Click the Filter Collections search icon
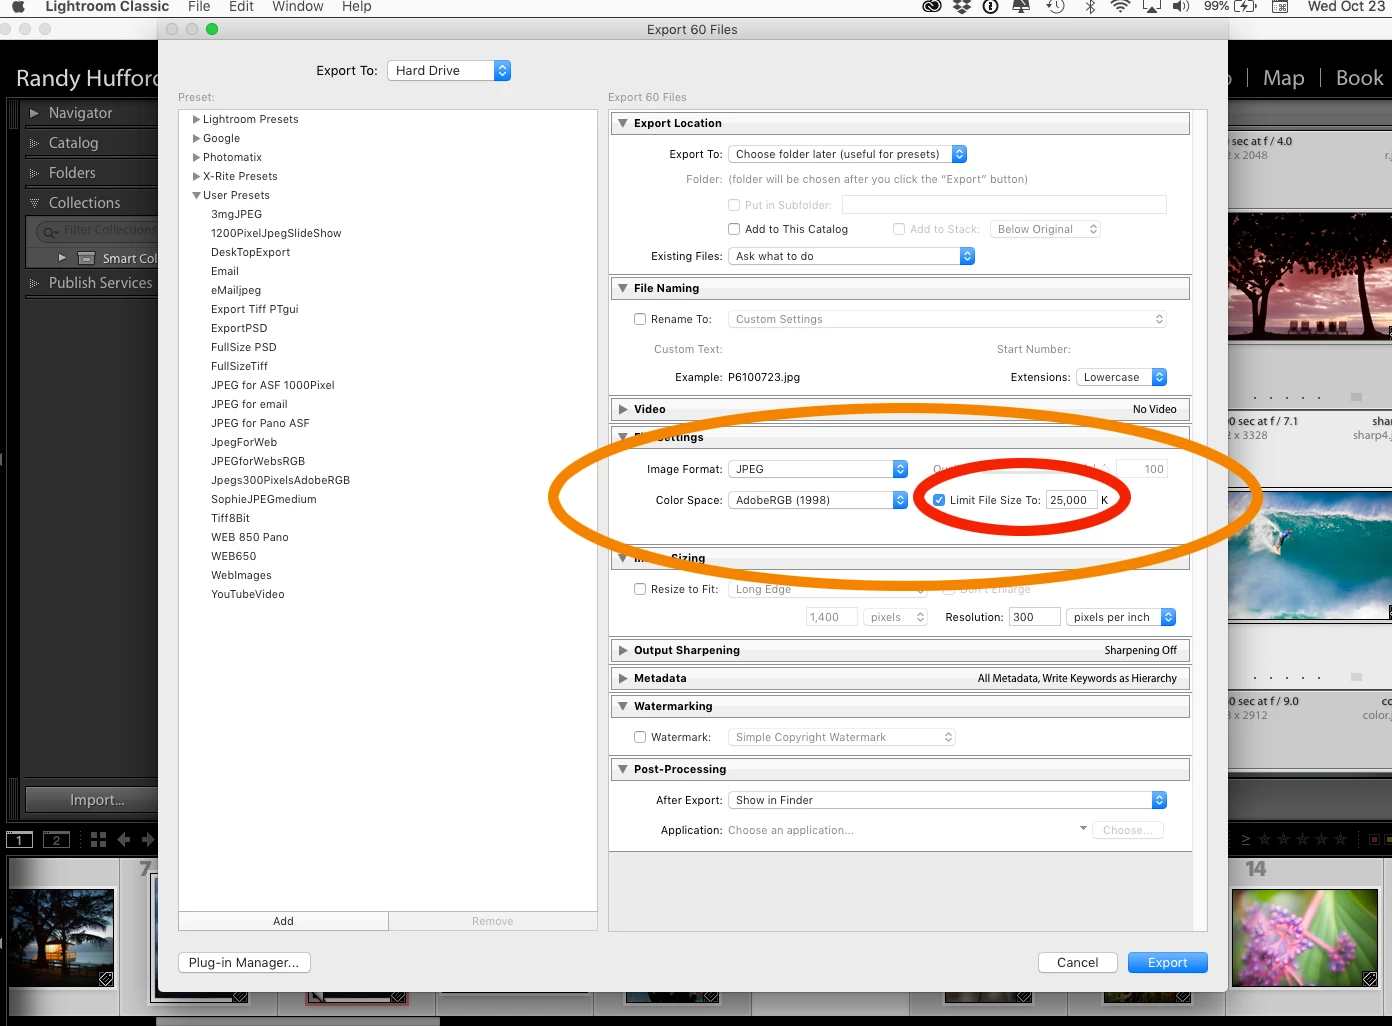 click(49, 231)
